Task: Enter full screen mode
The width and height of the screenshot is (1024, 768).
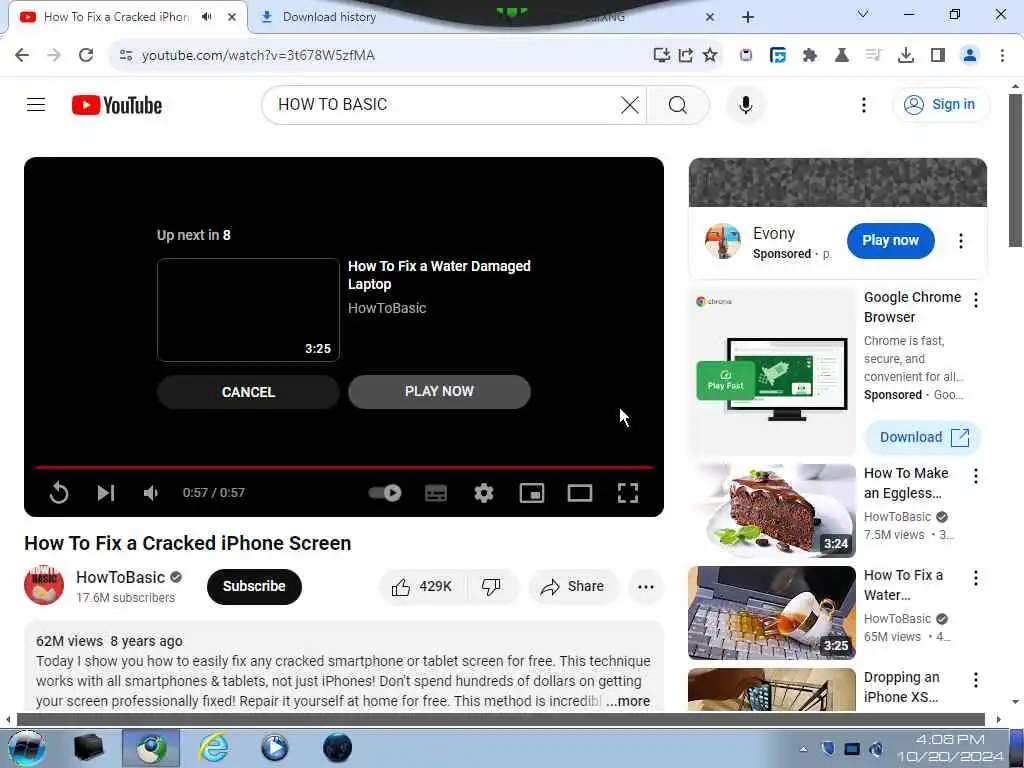Action: (x=628, y=492)
